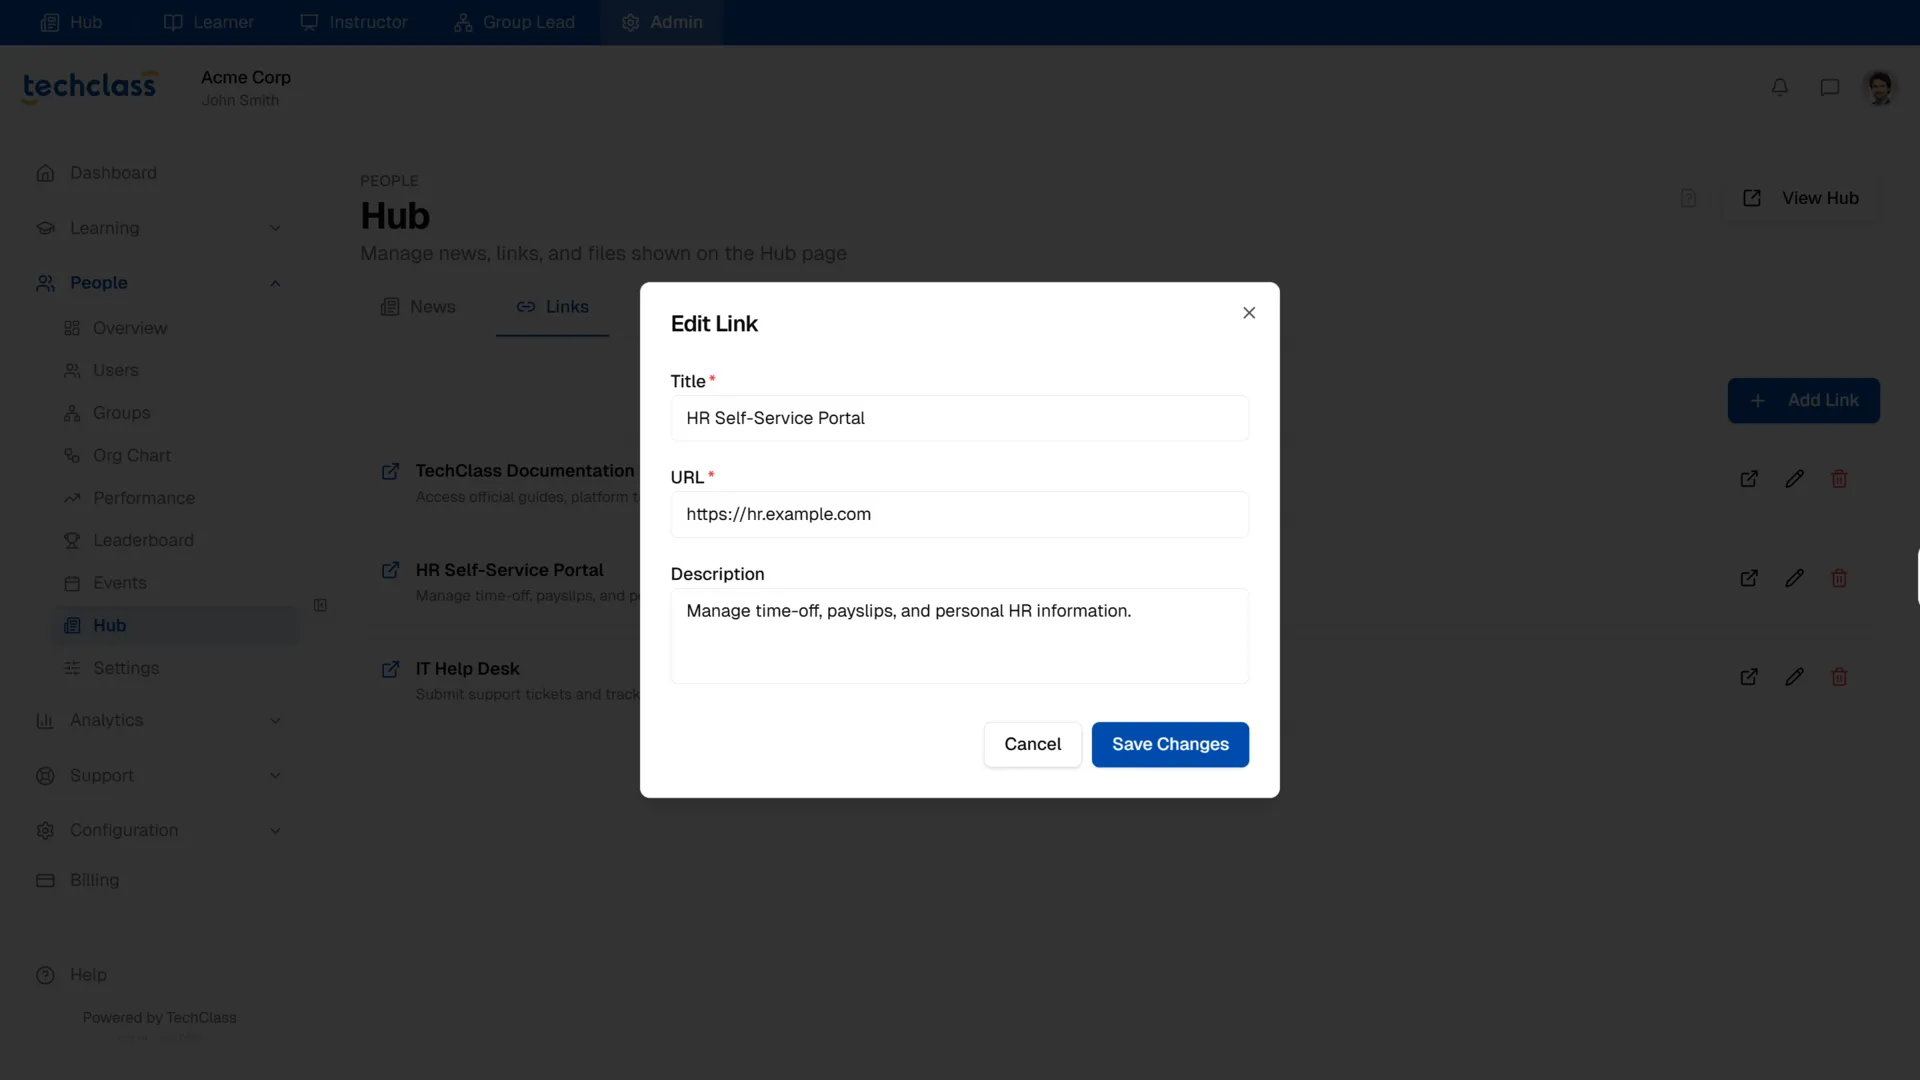Save Changes to the link
The image size is (1920, 1080).
tap(1170, 744)
